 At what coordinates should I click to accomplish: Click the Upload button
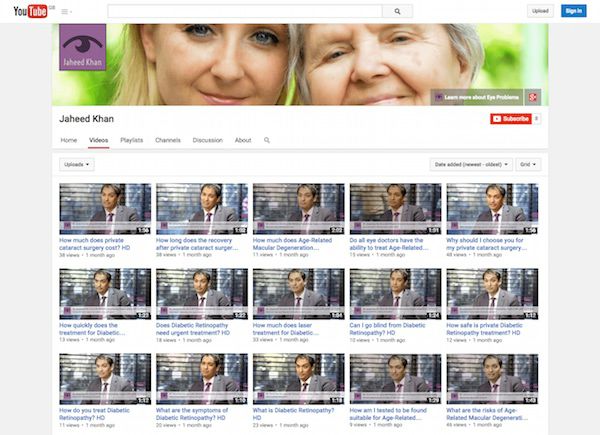pos(540,11)
